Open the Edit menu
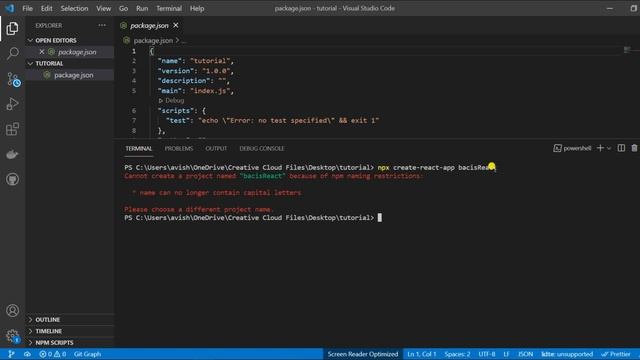 [x=46, y=8]
